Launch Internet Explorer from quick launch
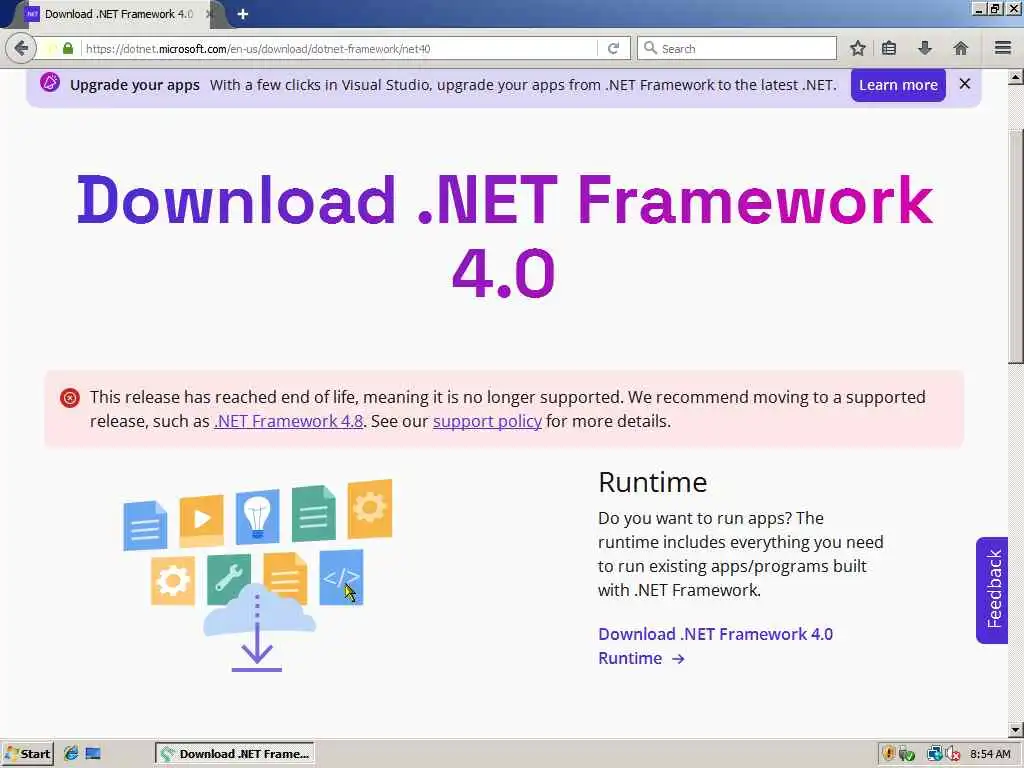This screenshot has width=1024, height=768. pos(71,754)
